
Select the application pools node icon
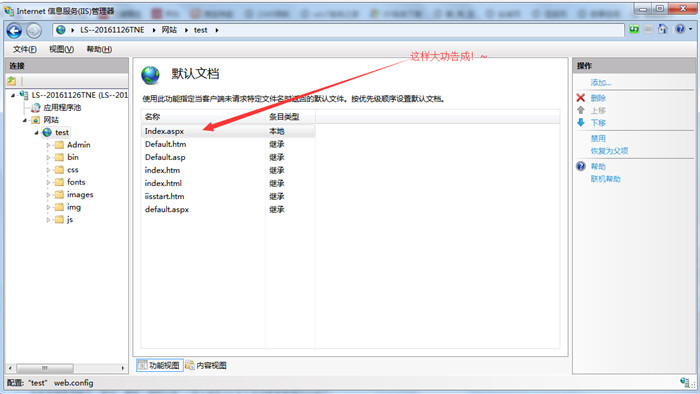(36, 108)
